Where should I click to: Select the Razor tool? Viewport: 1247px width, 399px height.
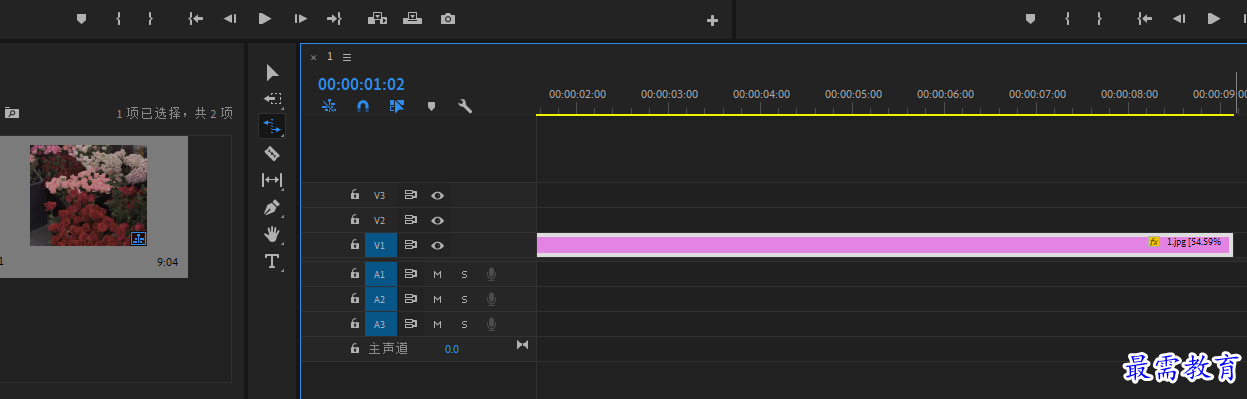pos(272,153)
